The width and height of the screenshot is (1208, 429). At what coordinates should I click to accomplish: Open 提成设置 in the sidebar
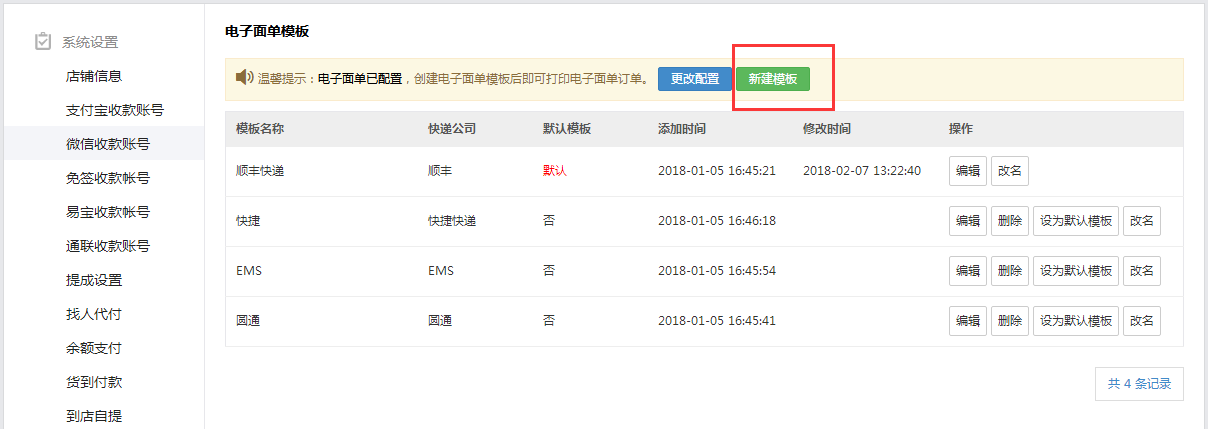click(x=94, y=280)
